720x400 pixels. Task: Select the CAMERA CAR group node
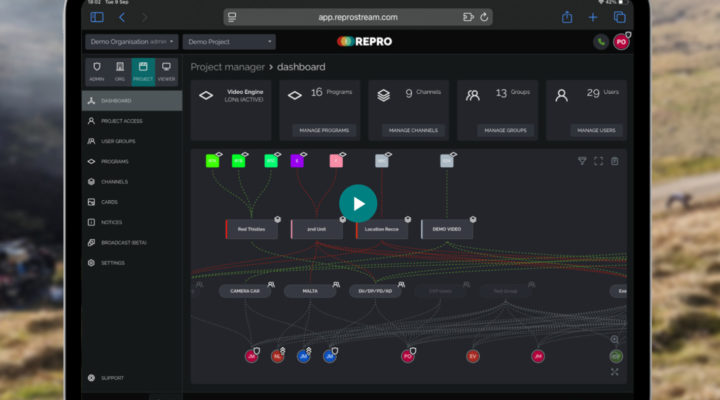pos(245,291)
